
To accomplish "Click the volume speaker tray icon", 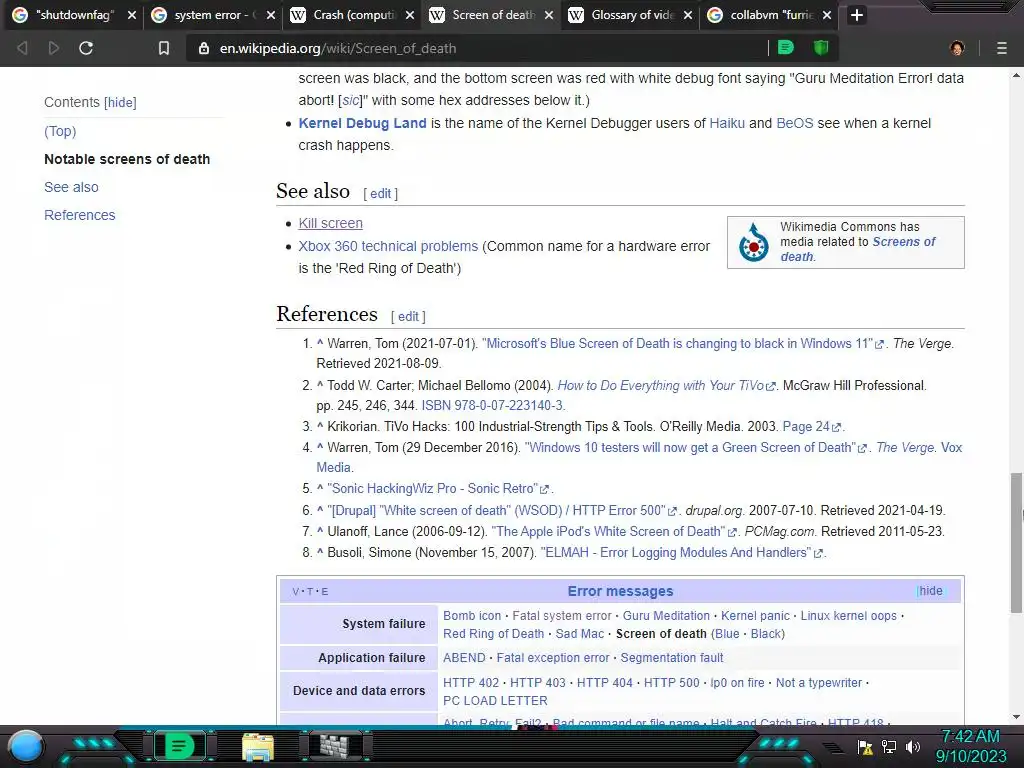I will 913,747.
